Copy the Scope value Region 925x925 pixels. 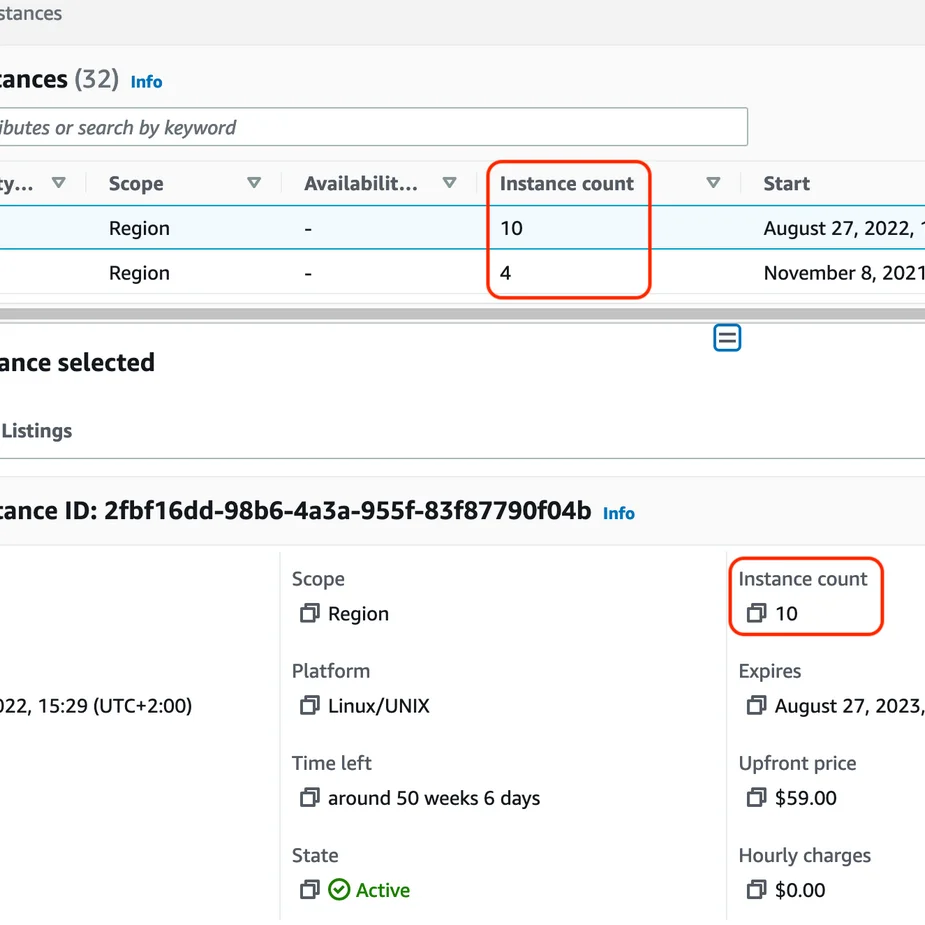[x=309, y=613]
